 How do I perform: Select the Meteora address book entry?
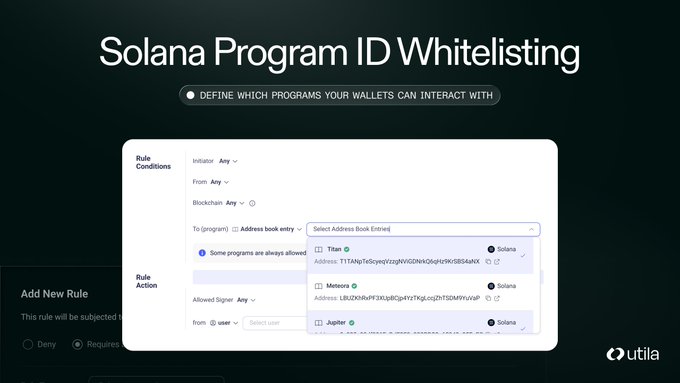click(420, 292)
